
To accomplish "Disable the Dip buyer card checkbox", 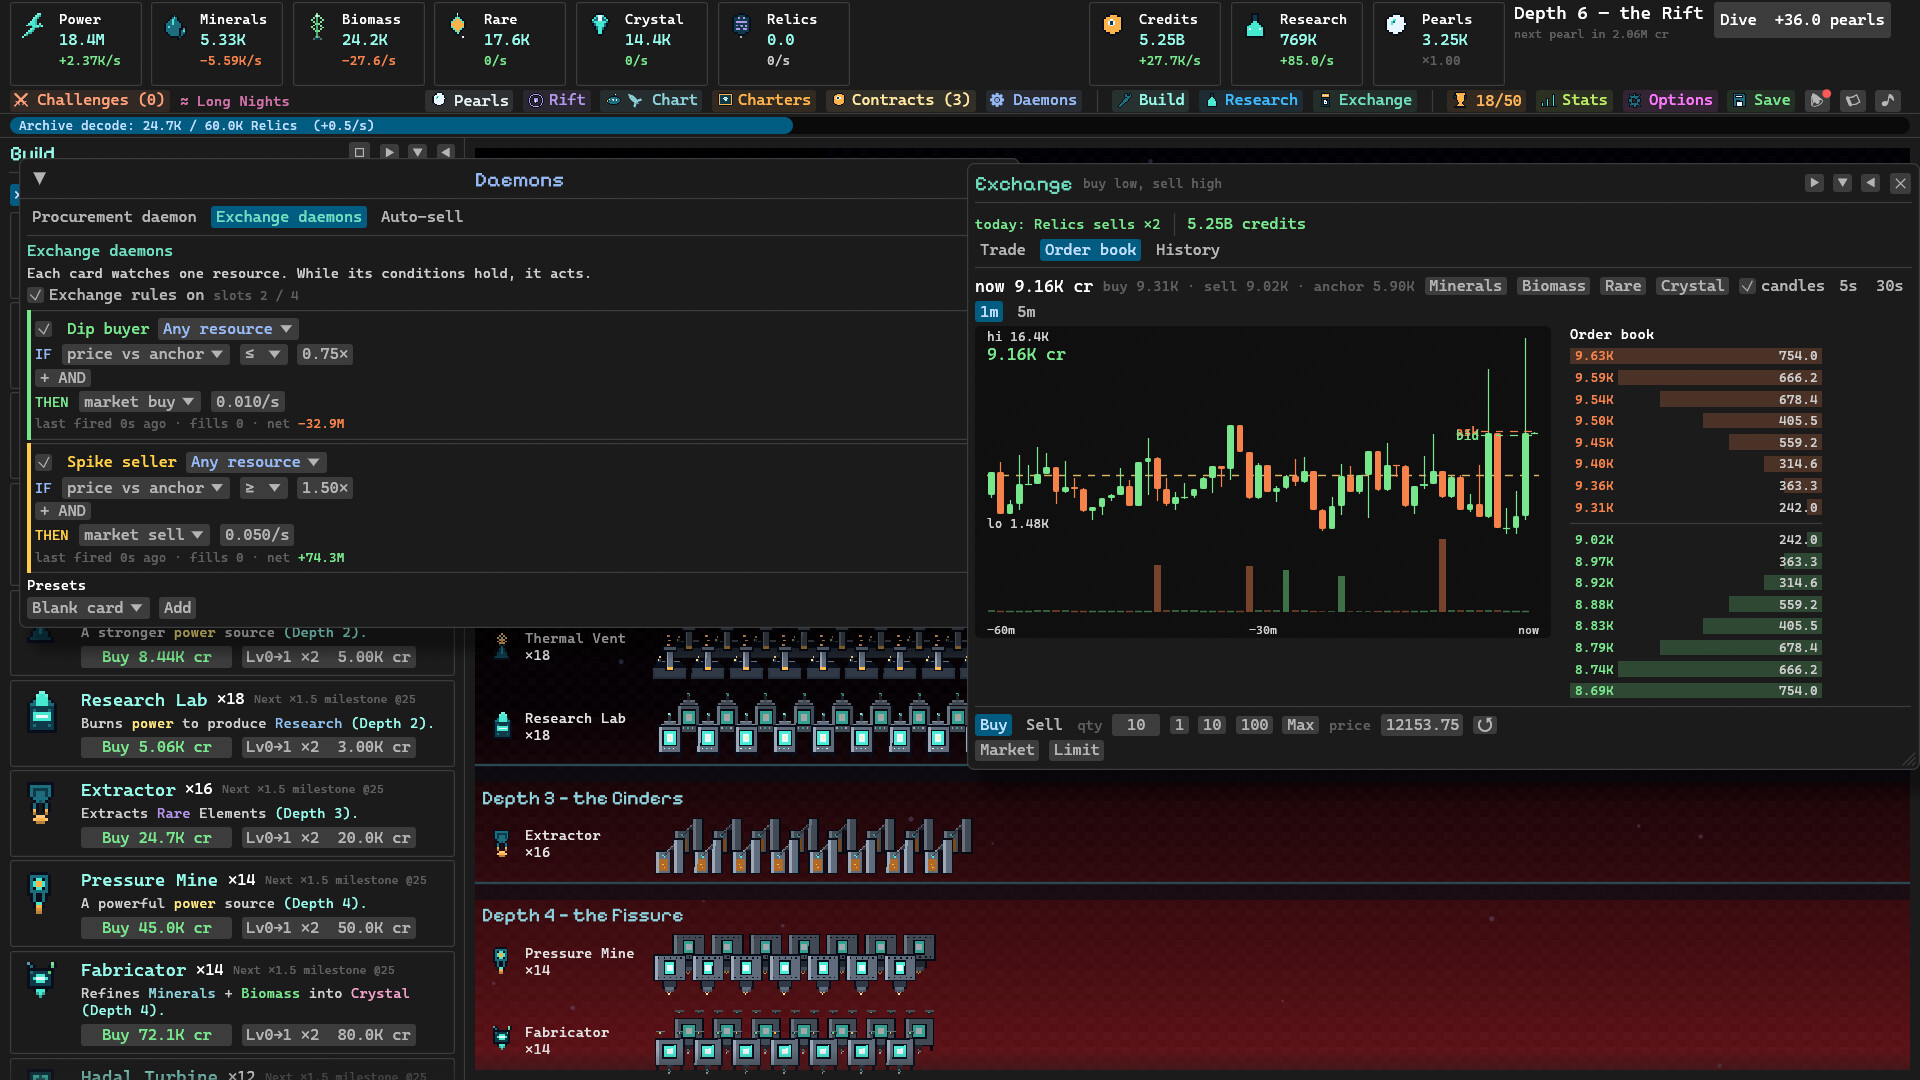I will click(44, 329).
